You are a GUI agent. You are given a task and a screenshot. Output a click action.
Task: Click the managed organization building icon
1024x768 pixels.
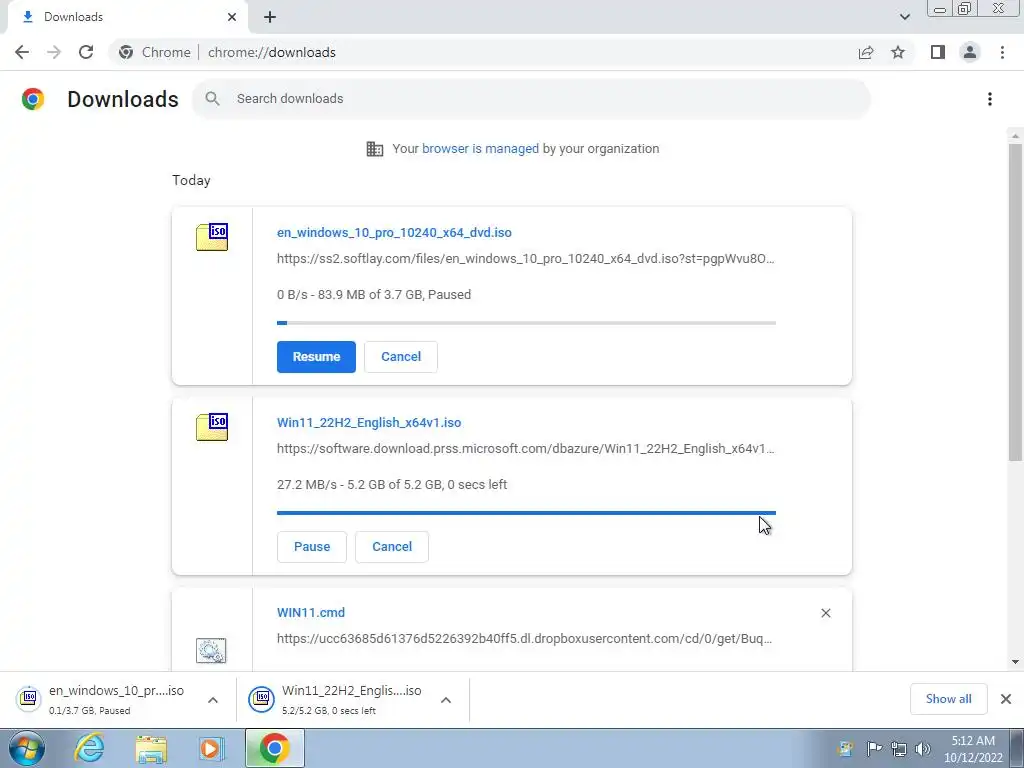[375, 149]
